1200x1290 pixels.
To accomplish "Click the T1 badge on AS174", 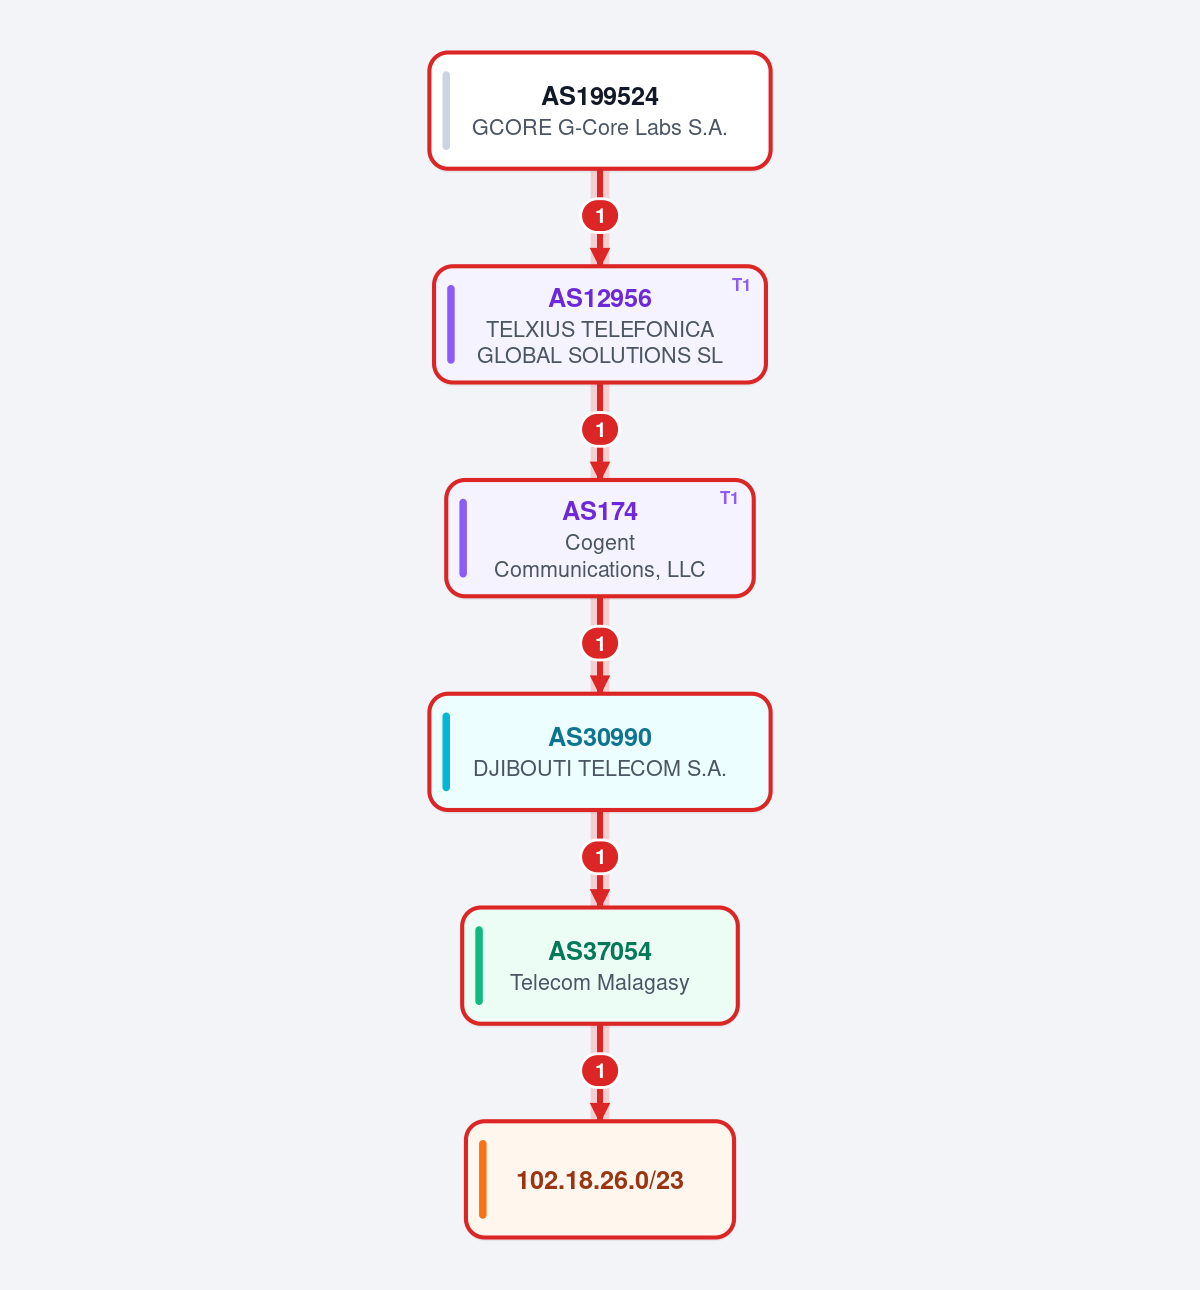I will pyautogui.click(x=729, y=498).
